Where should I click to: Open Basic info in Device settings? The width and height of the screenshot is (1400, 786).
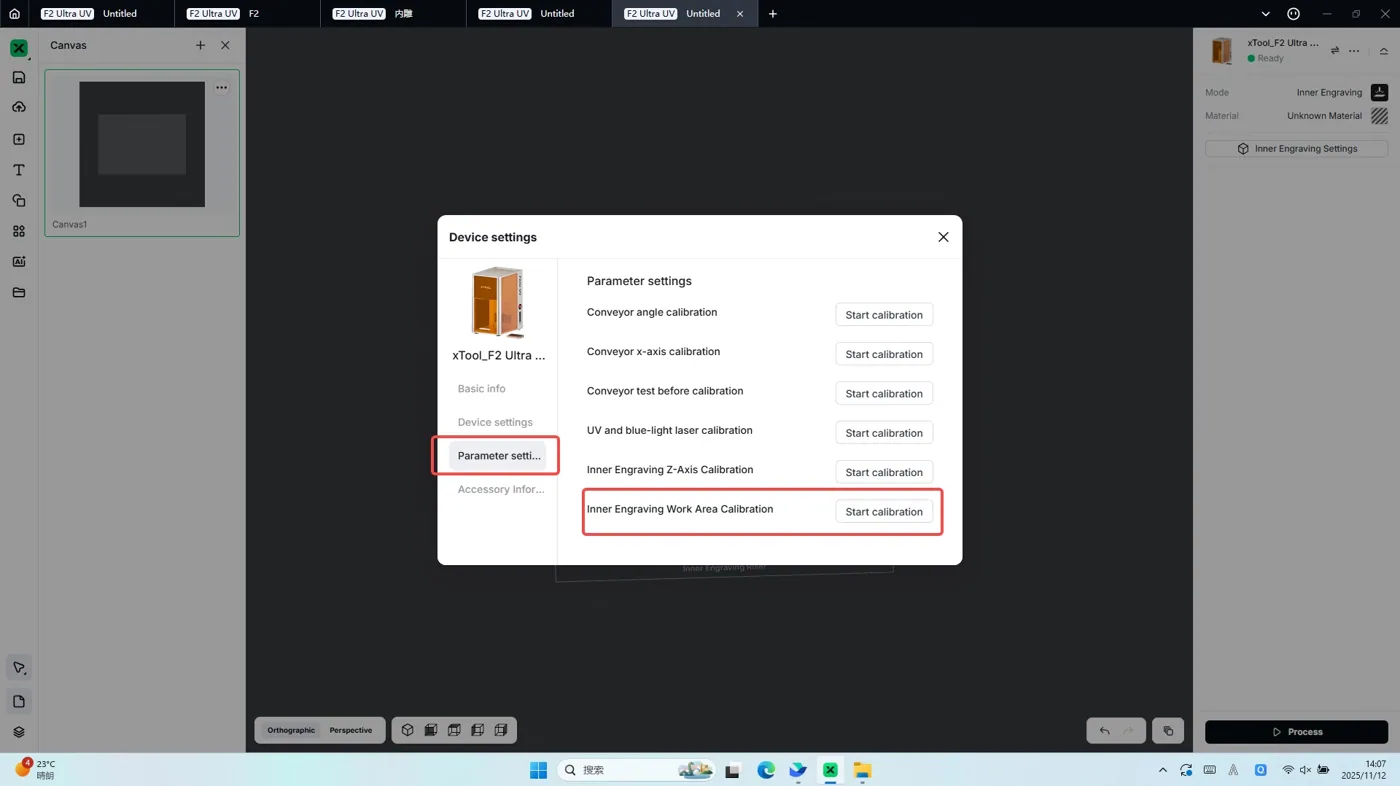point(481,389)
